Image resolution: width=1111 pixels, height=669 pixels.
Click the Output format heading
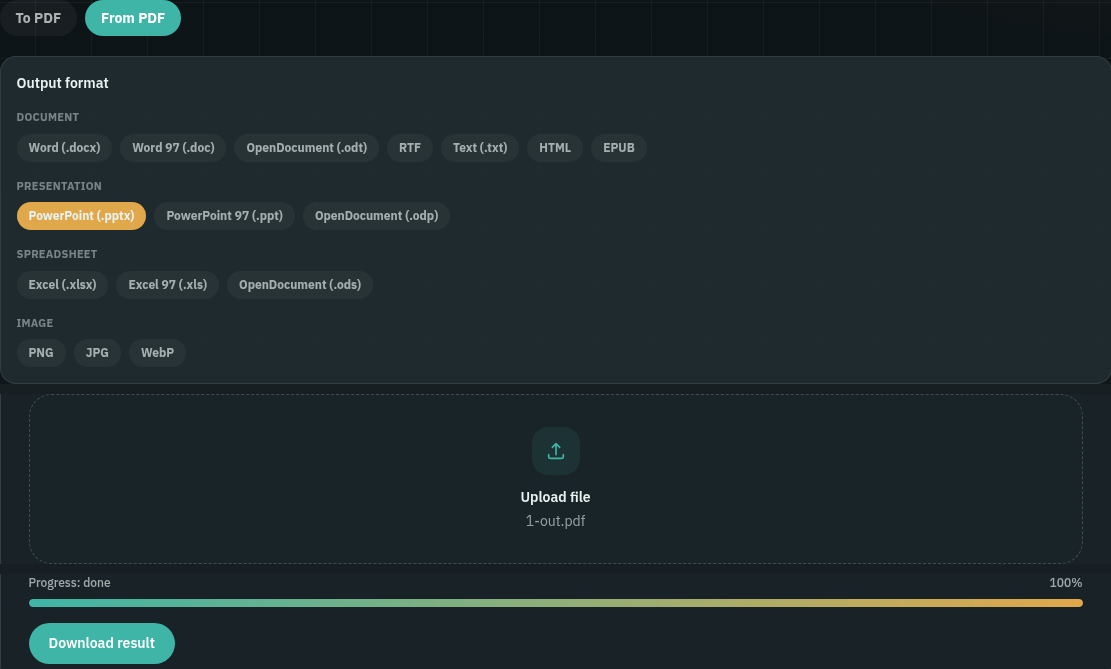62,83
